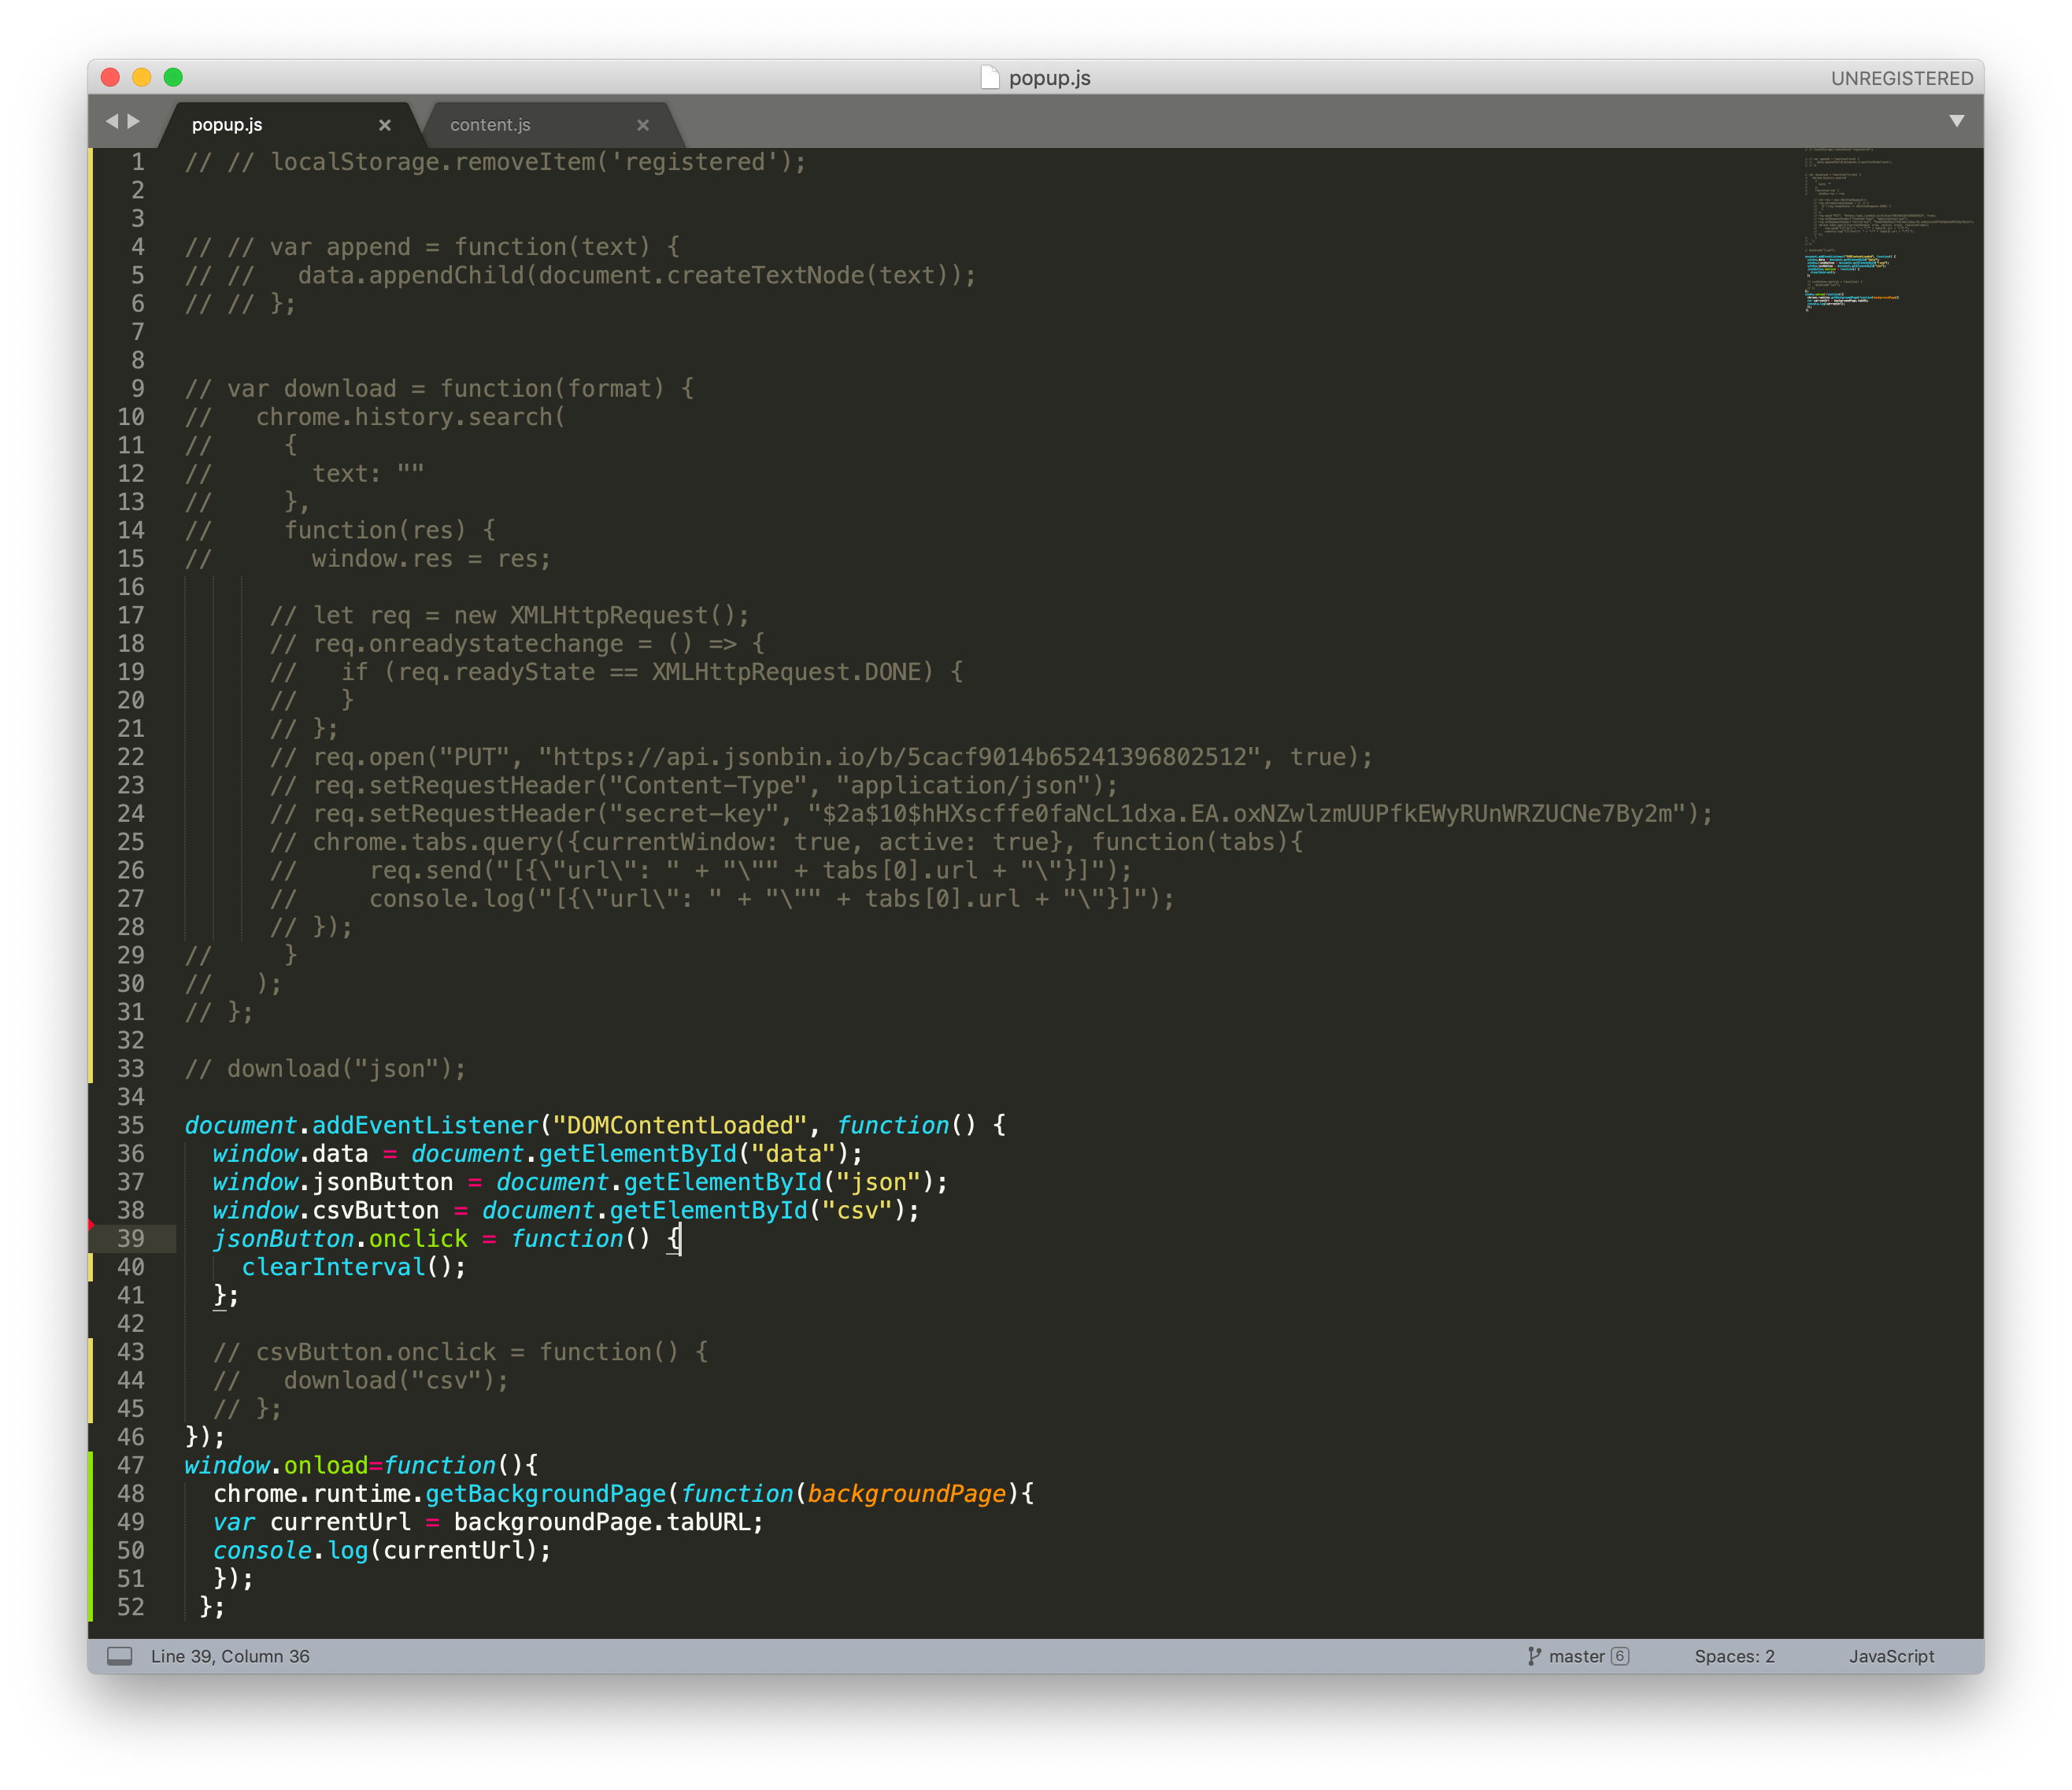This screenshot has height=1790, width=2072.
Task: Toggle the side panel switcher icon in status bar
Action: pos(120,1656)
